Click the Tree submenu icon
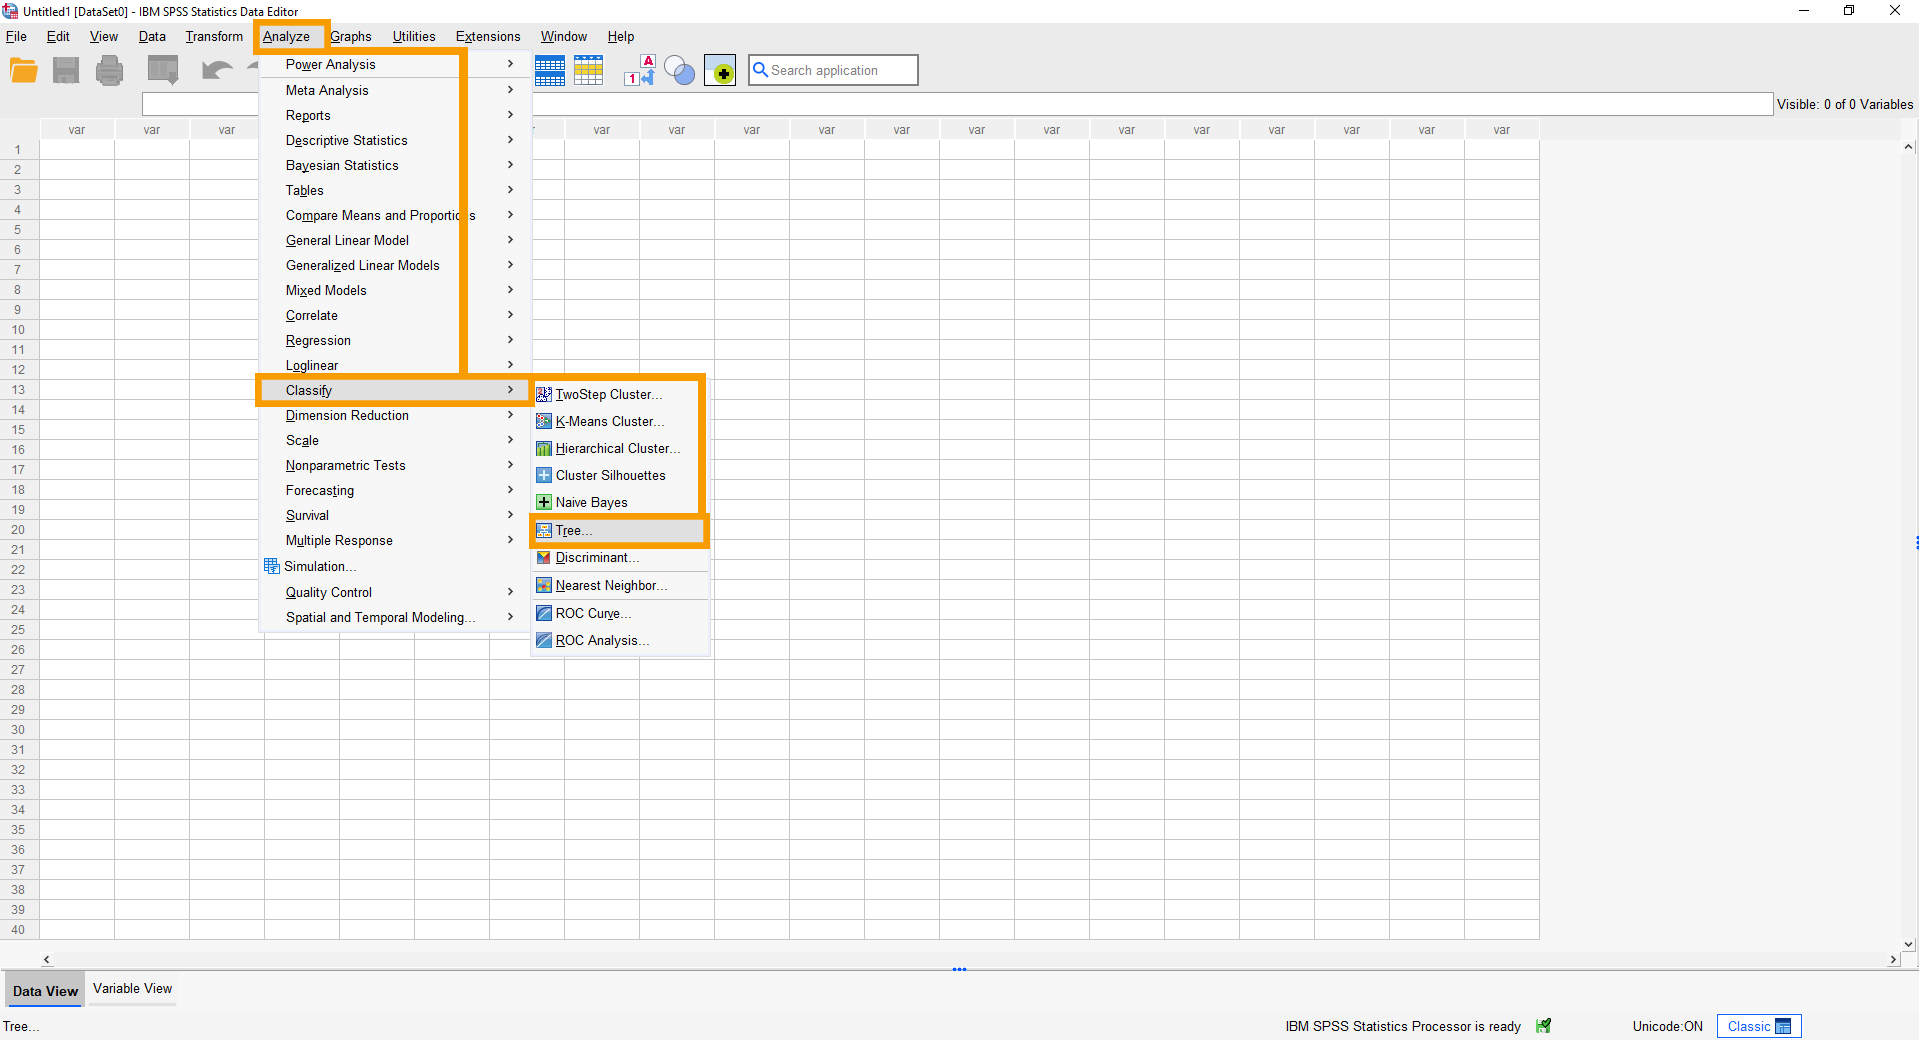The image size is (1919, 1040). tap(544, 530)
